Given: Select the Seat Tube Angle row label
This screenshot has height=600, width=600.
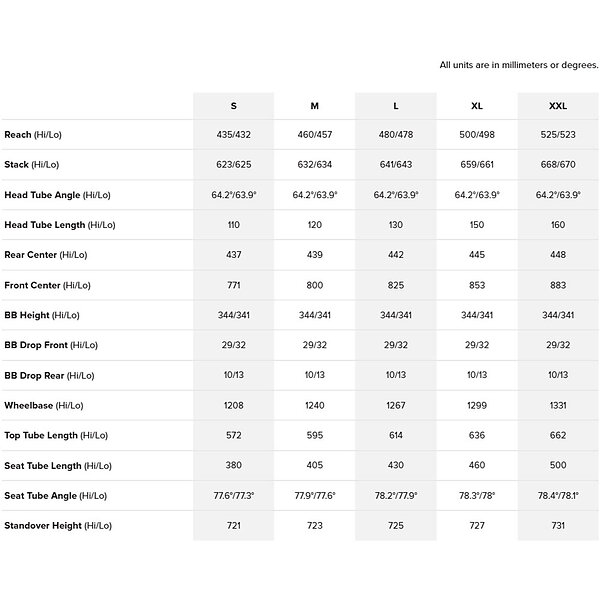Looking at the screenshot, I should 55,495.
